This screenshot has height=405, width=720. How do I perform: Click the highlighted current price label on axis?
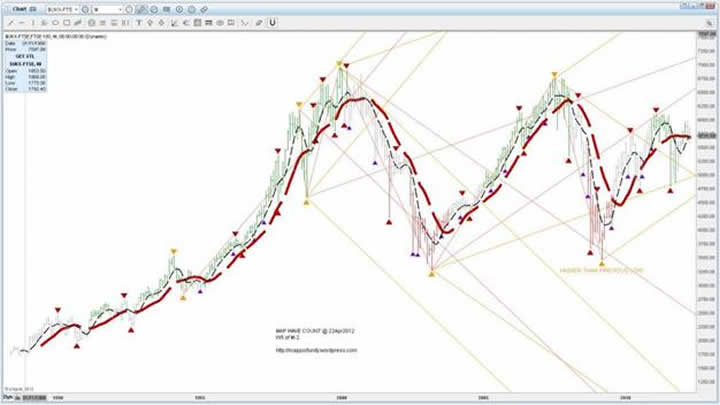point(704,136)
